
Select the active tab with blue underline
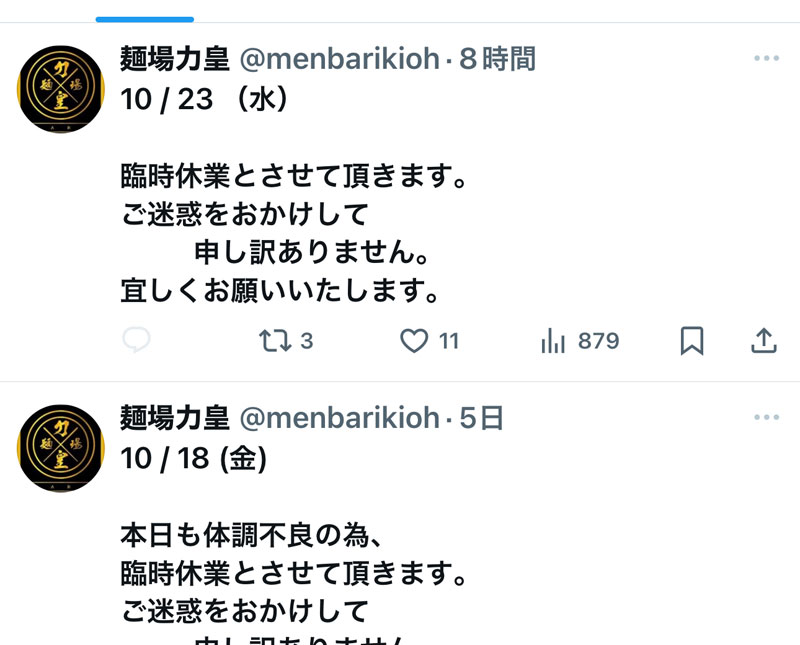click(145, 11)
